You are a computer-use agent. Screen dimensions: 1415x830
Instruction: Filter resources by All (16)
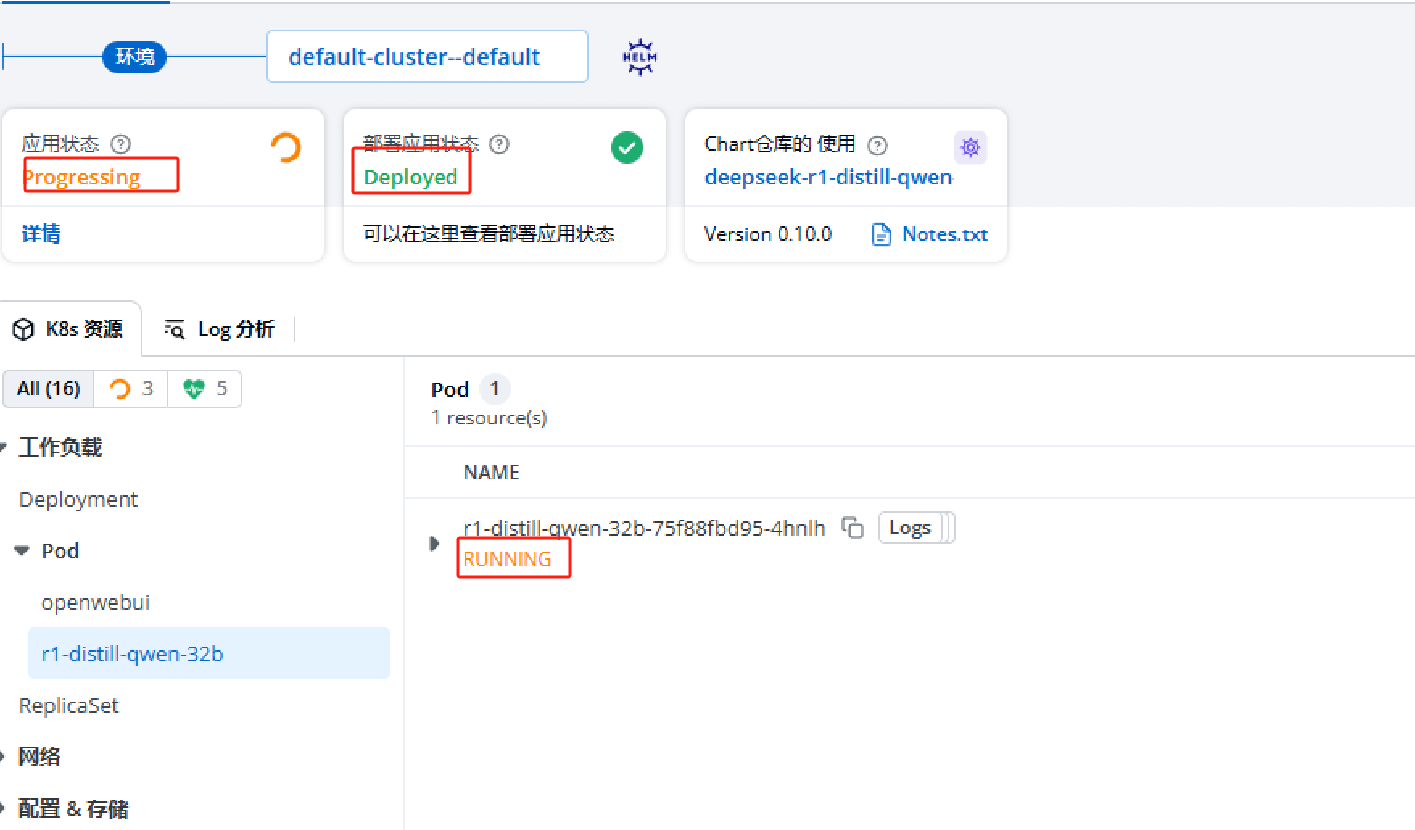click(48, 389)
